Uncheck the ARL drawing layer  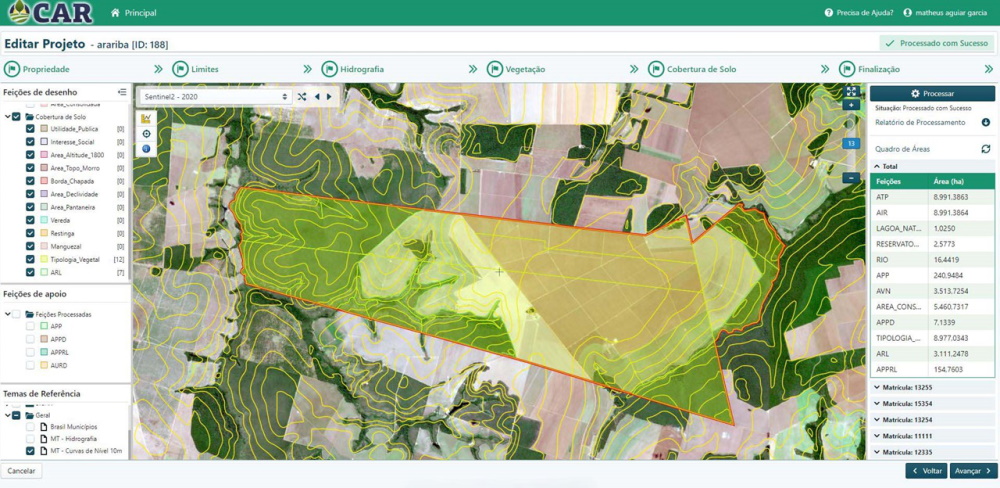pyautogui.click(x=30, y=272)
